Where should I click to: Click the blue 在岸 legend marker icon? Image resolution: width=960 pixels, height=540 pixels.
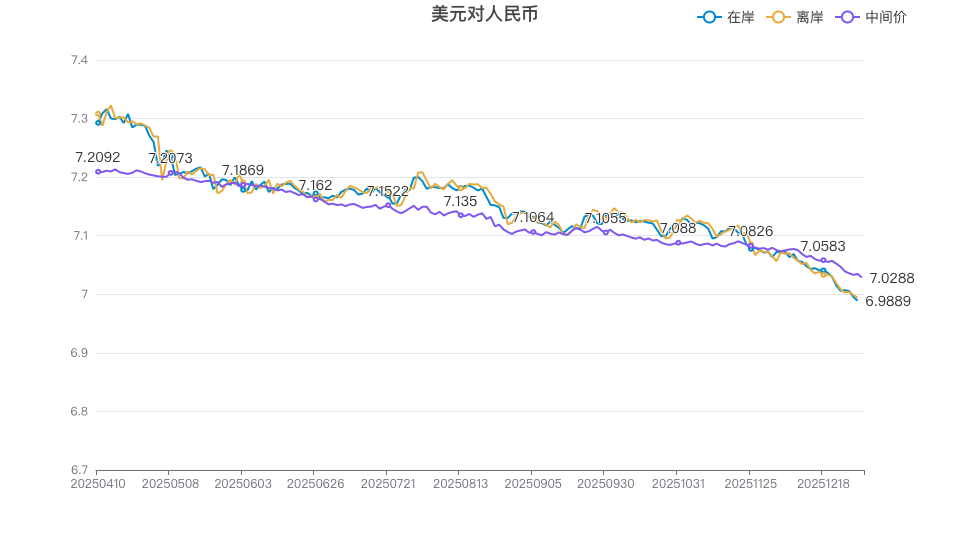click(x=710, y=17)
